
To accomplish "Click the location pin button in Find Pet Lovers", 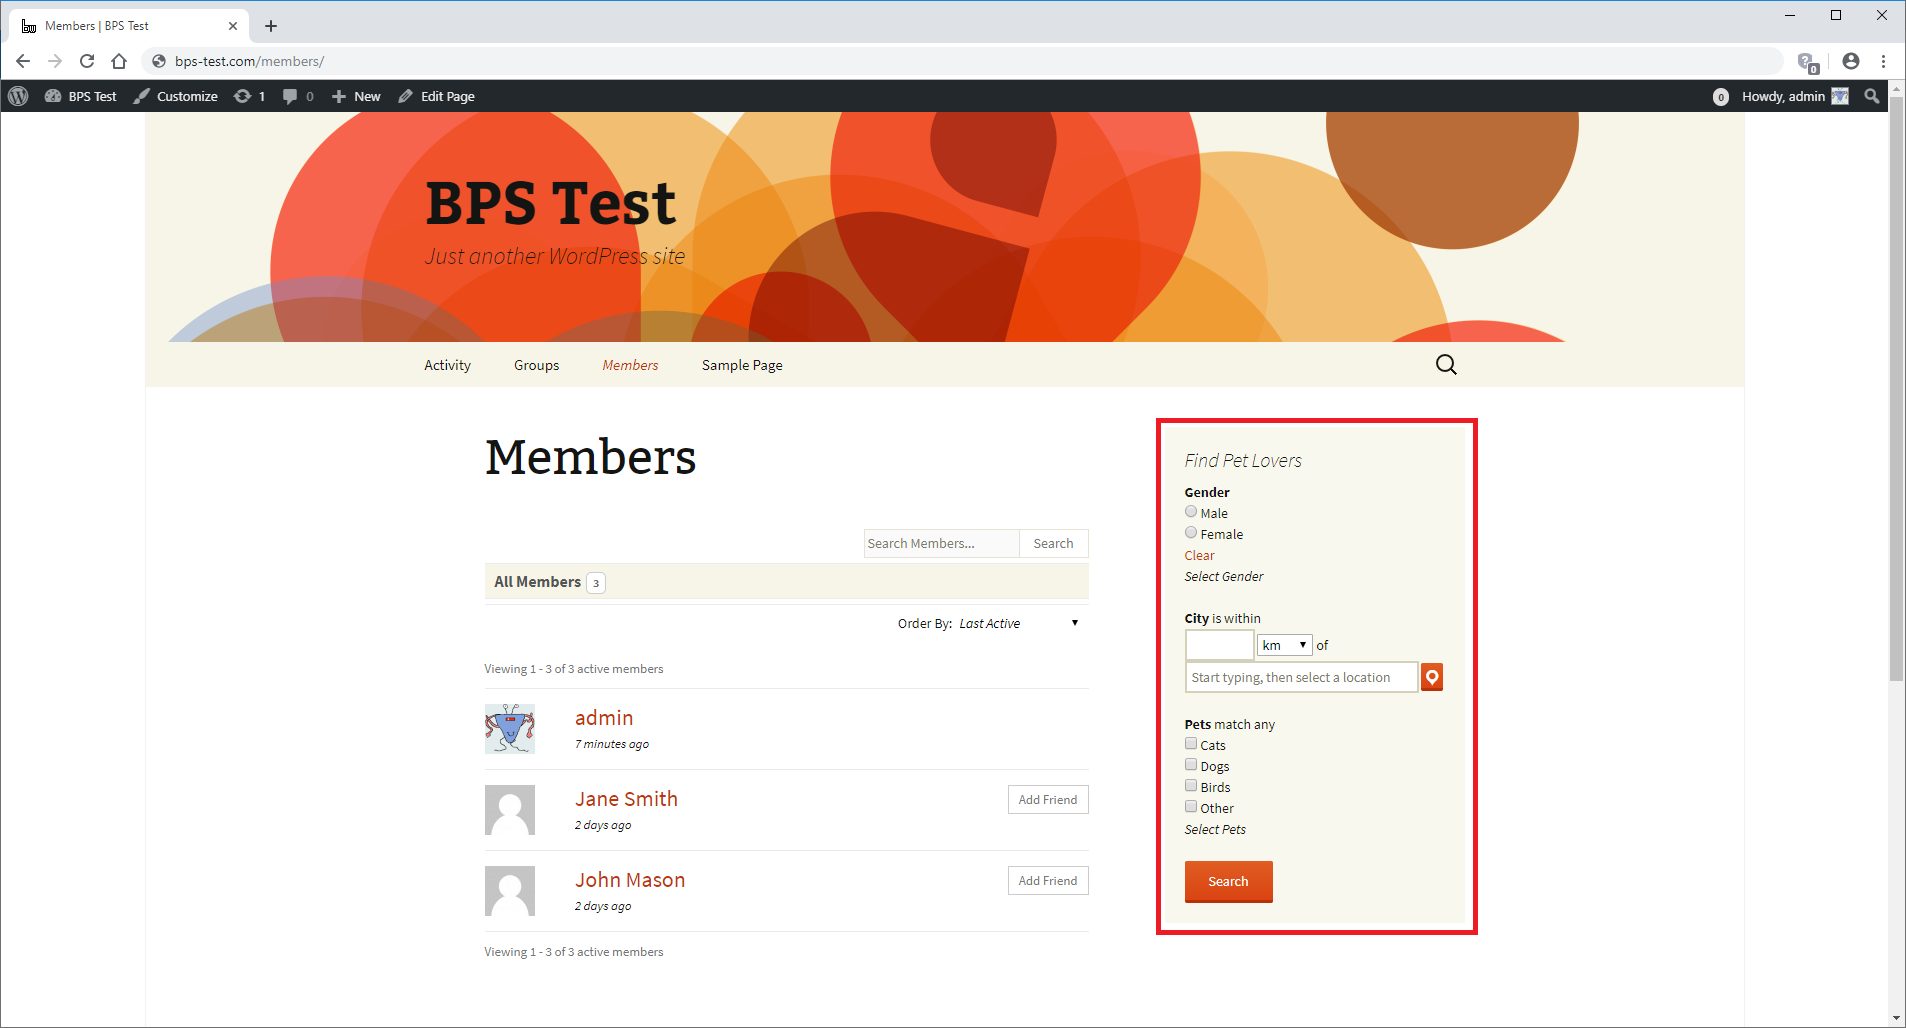I will pos(1431,677).
